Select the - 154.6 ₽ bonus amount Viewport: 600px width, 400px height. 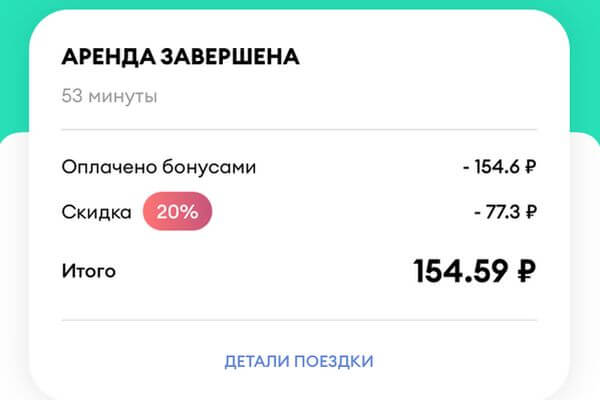[x=500, y=167]
